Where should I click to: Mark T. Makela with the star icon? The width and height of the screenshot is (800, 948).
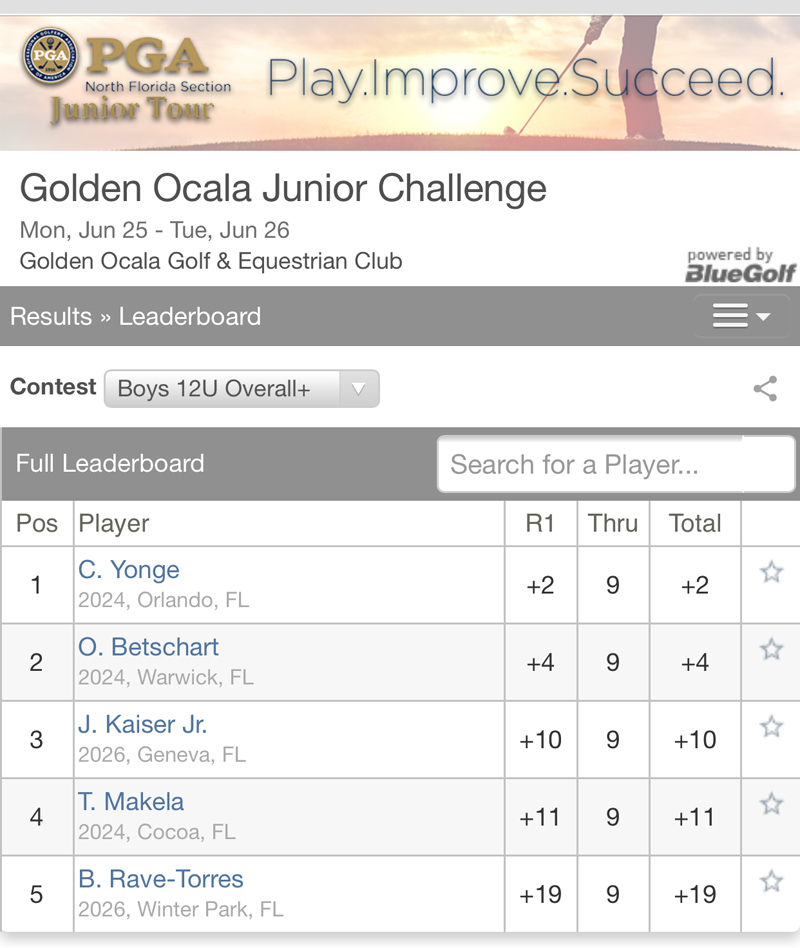771,804
